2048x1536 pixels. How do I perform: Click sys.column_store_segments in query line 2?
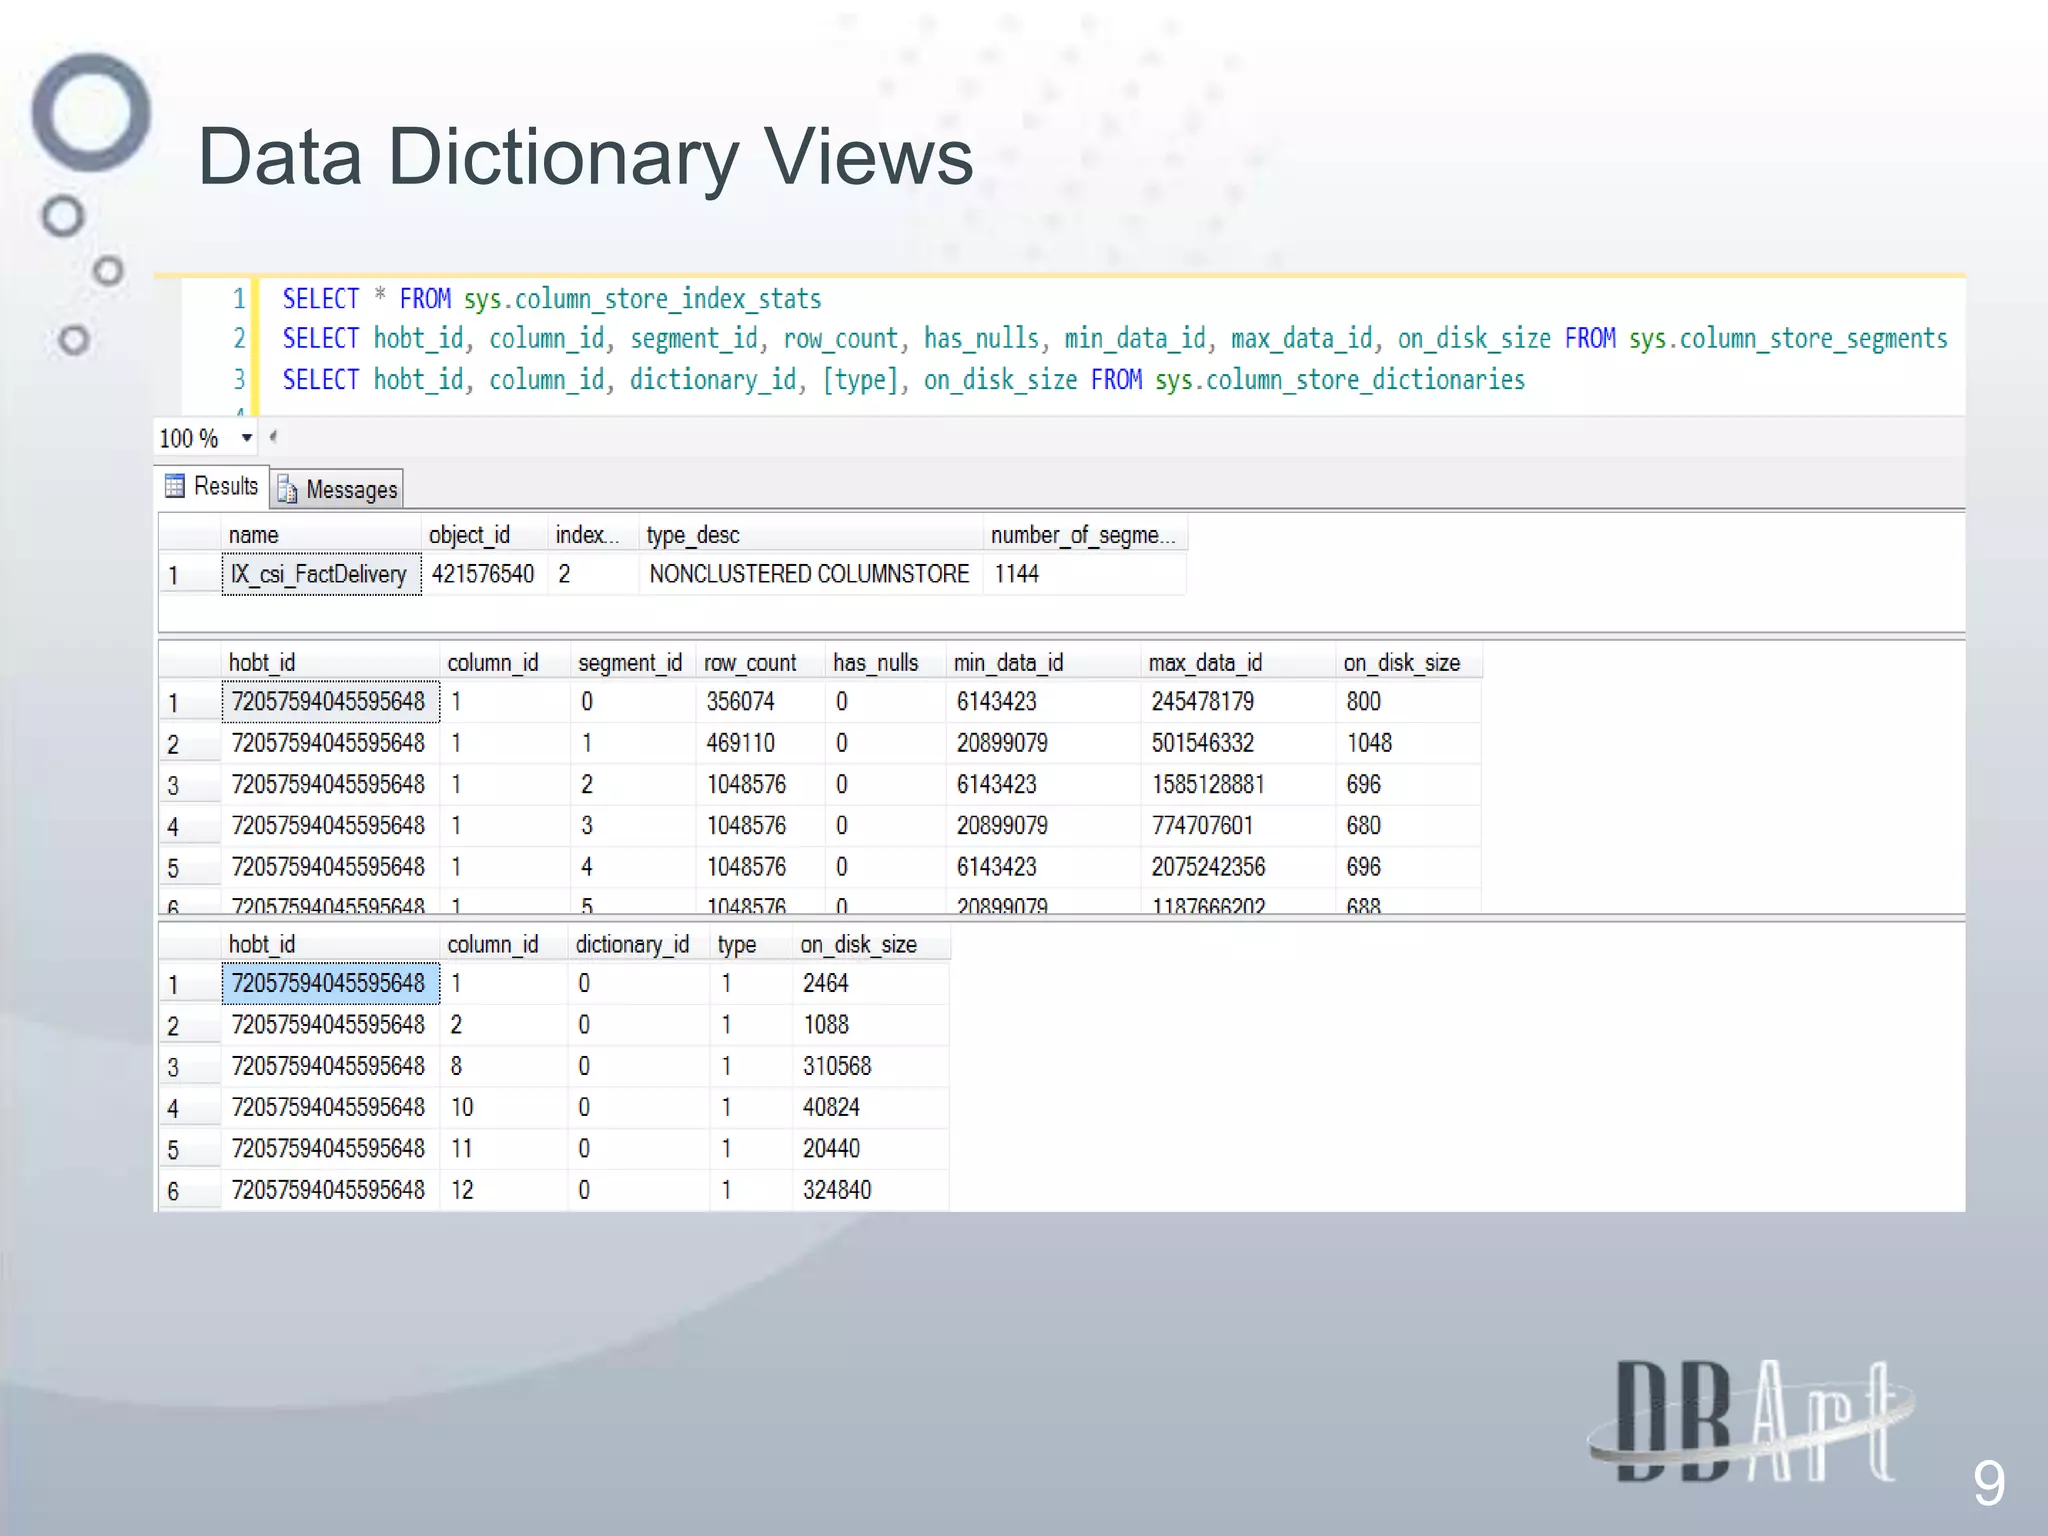coord(1788,339)
